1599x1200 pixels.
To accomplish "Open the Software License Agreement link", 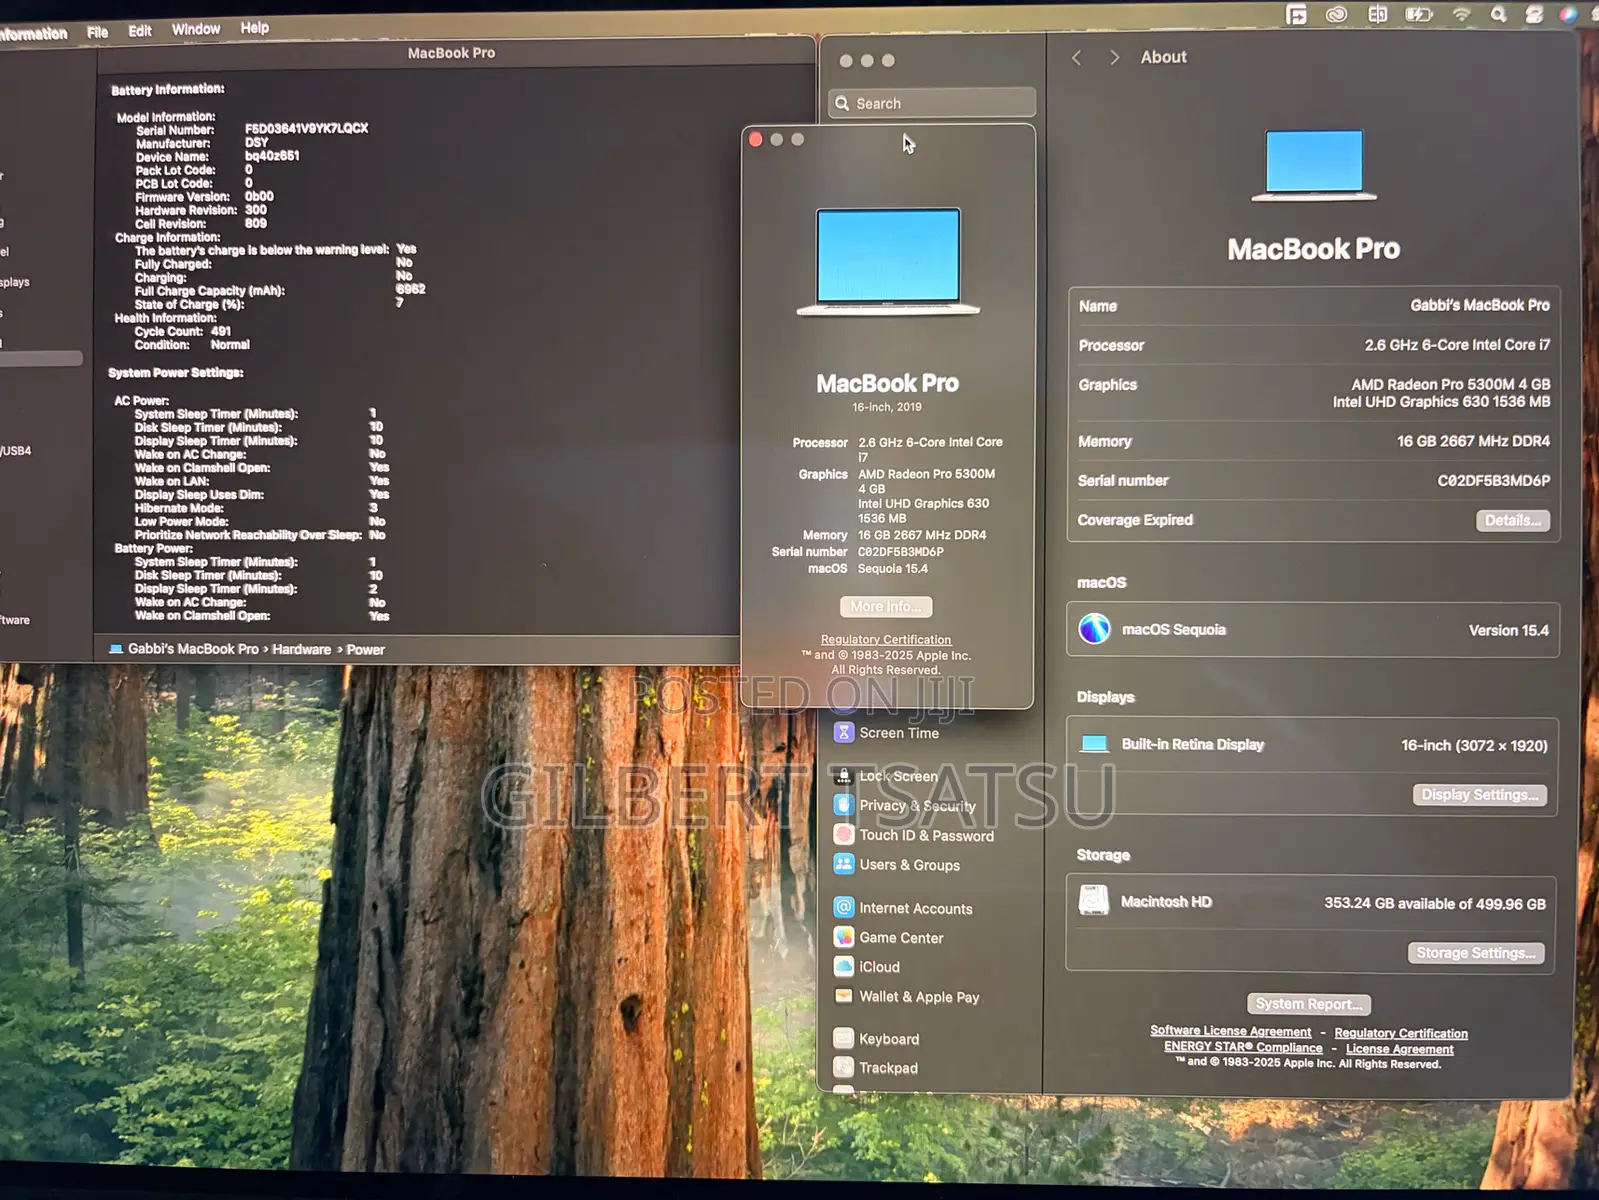I will point(1230,1031).
